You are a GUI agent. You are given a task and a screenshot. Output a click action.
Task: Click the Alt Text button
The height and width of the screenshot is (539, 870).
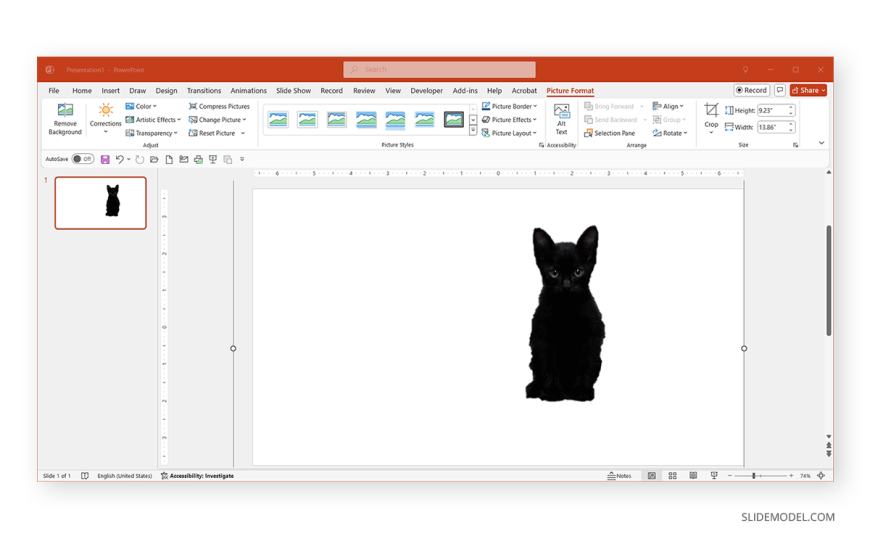pos(562,119)
